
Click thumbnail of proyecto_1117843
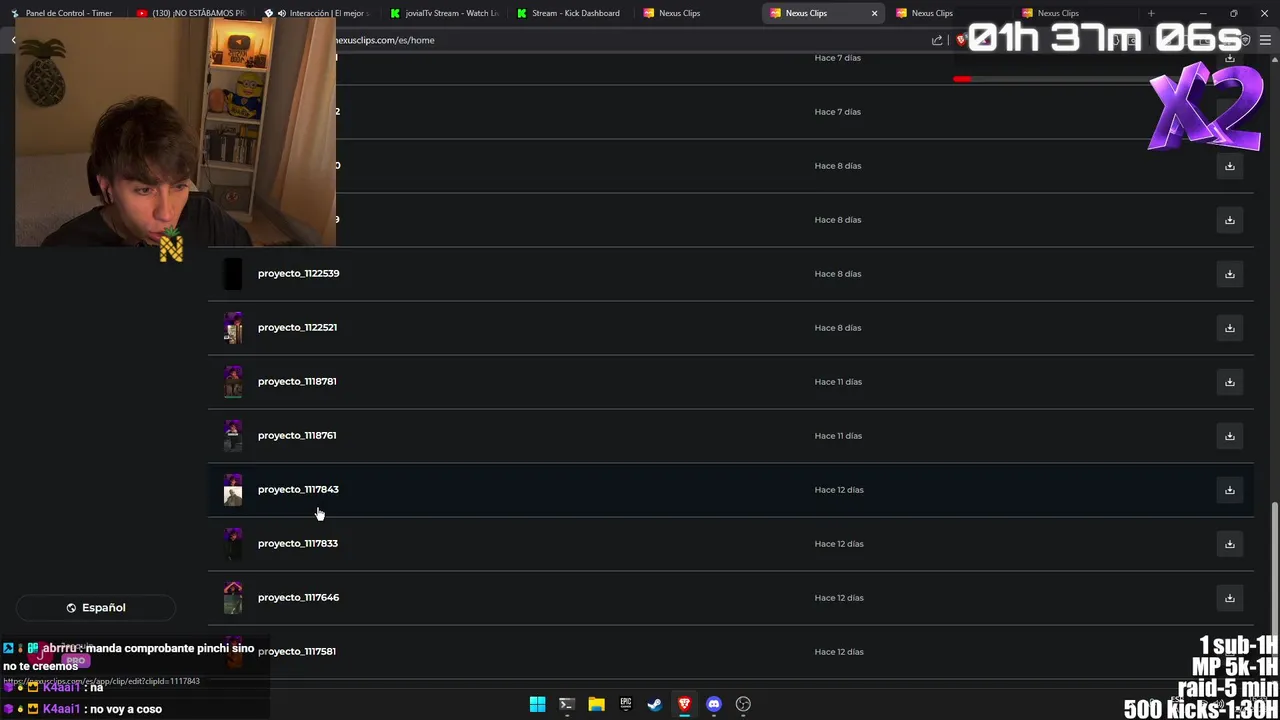233,490
